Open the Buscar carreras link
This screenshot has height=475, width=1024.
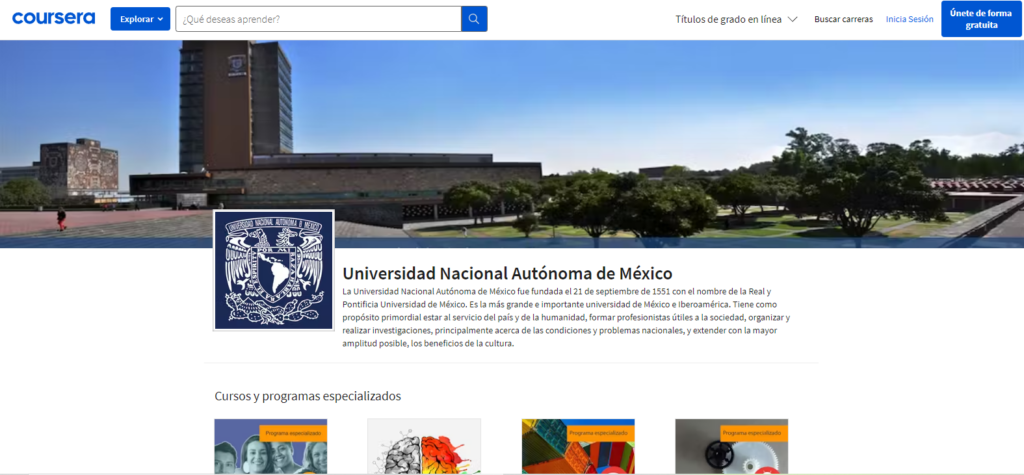pos(843,19)
